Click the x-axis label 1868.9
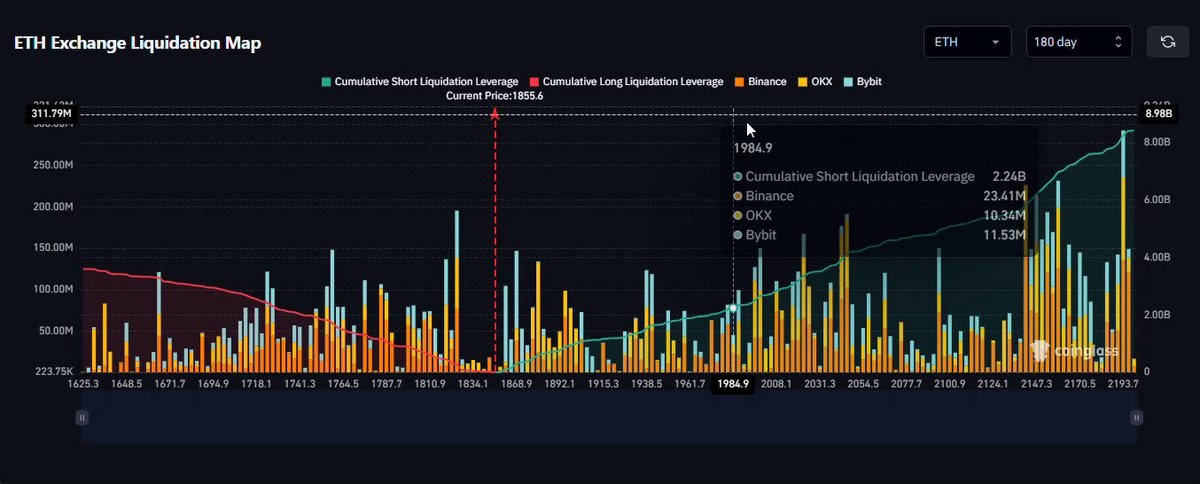The height and width of the screenshot is (484, 1200). point(517,384)
